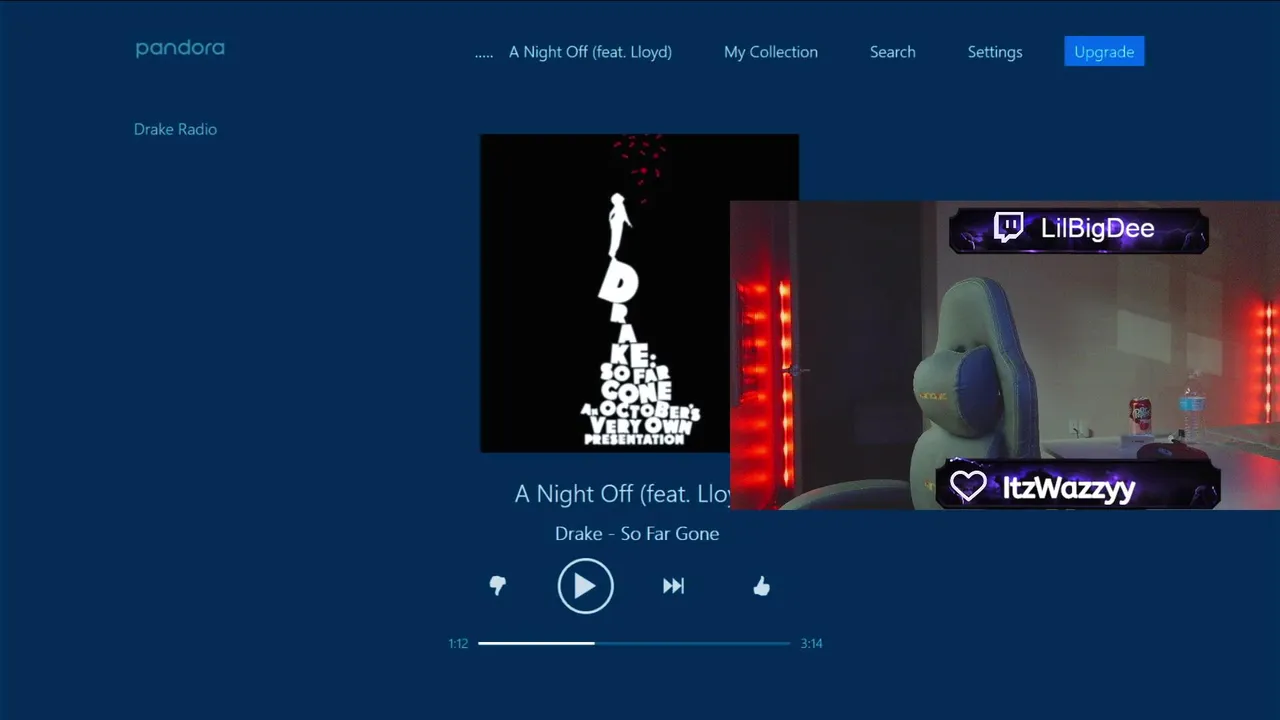Click the heart icon next to ItzWazzyy
1280x720 pixels.
[968, 486]
